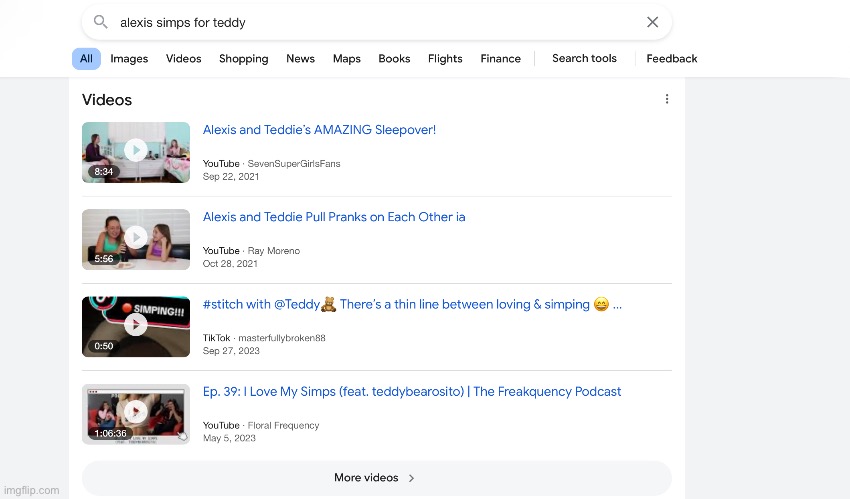Select the Finance tab
Screen dimensions: 850x499
500,59
